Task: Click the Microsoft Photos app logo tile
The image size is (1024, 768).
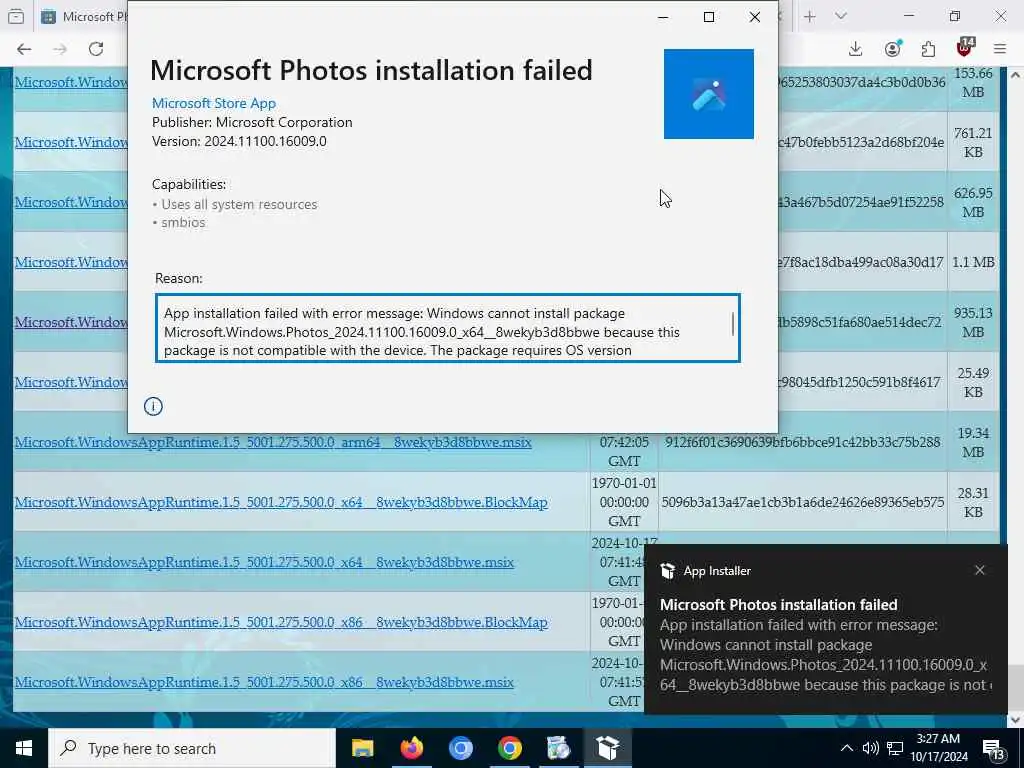Action: click(709, 94)
